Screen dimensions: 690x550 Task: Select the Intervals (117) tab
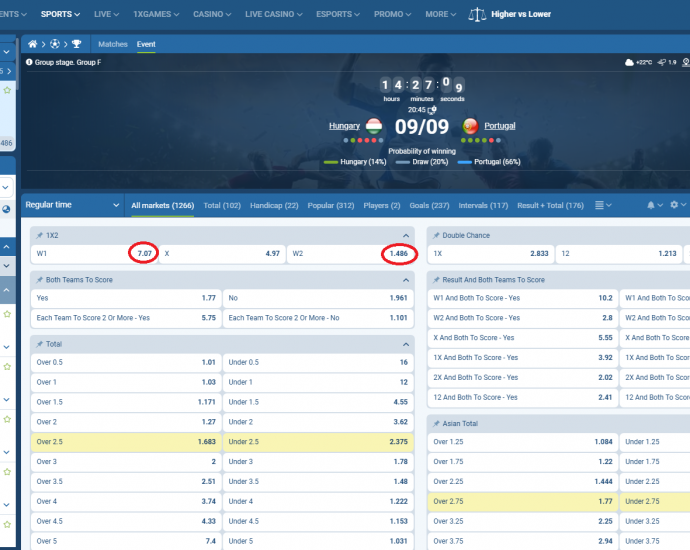483,205
